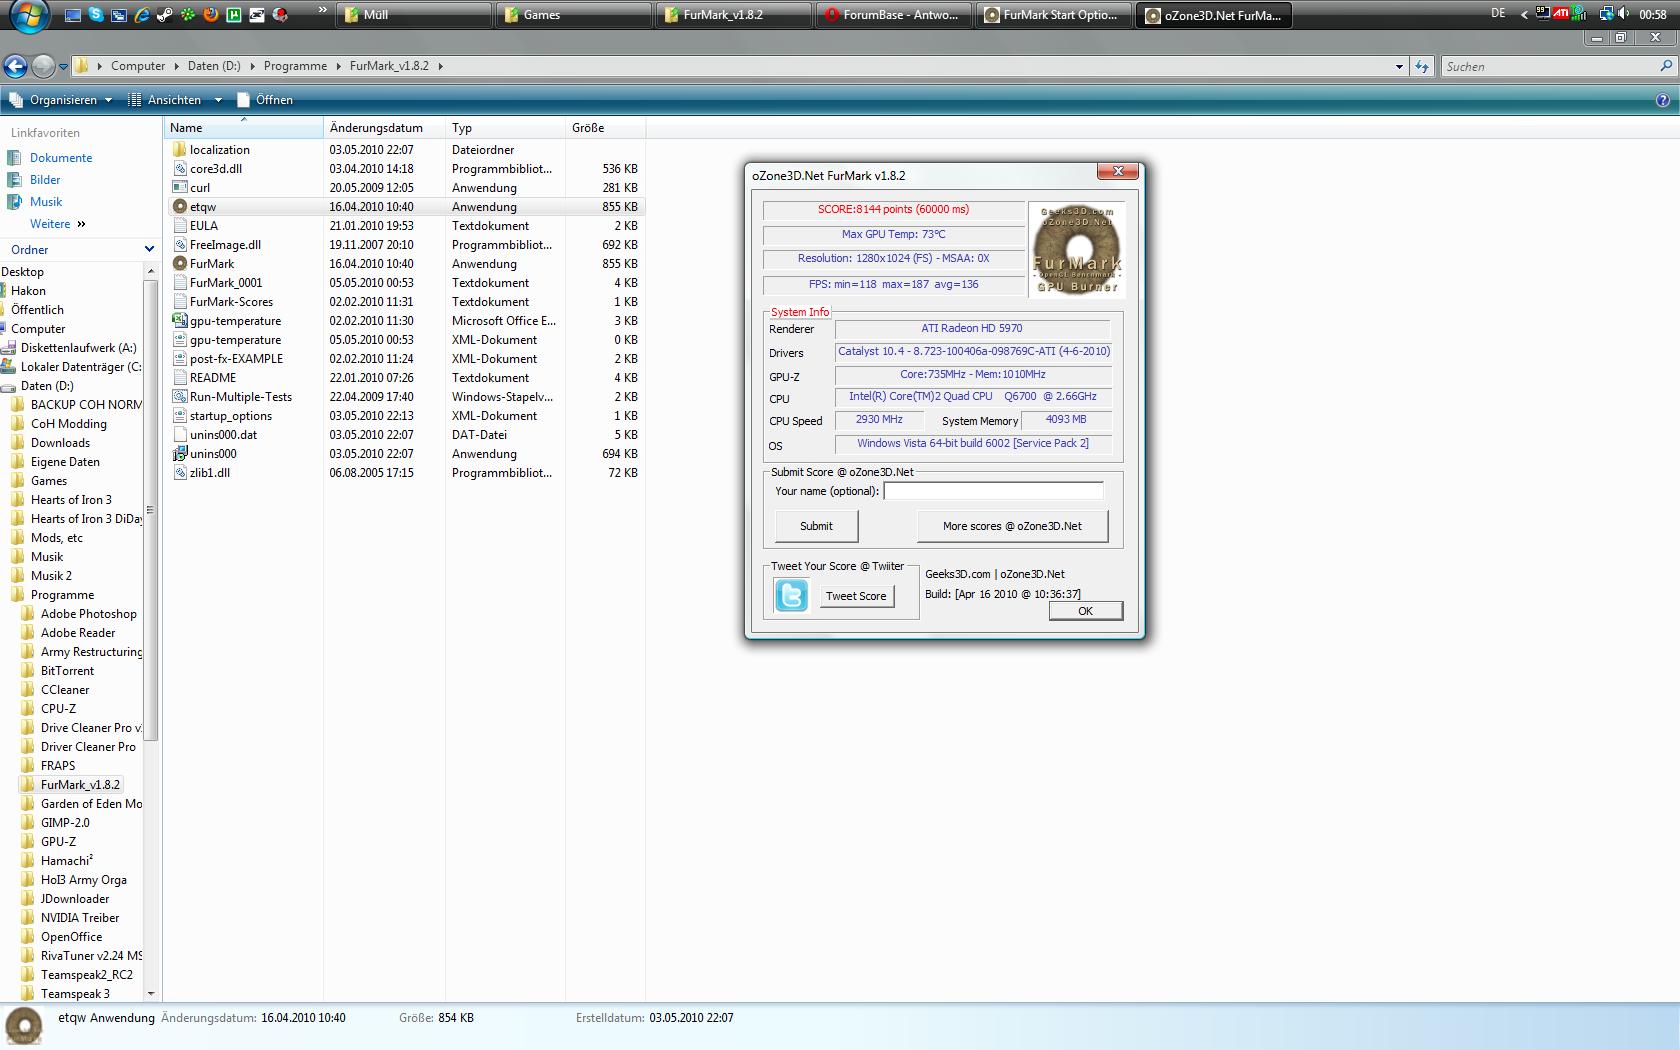Select README text document
This screenshot has width=1680, height=1050.
[213, 378]
